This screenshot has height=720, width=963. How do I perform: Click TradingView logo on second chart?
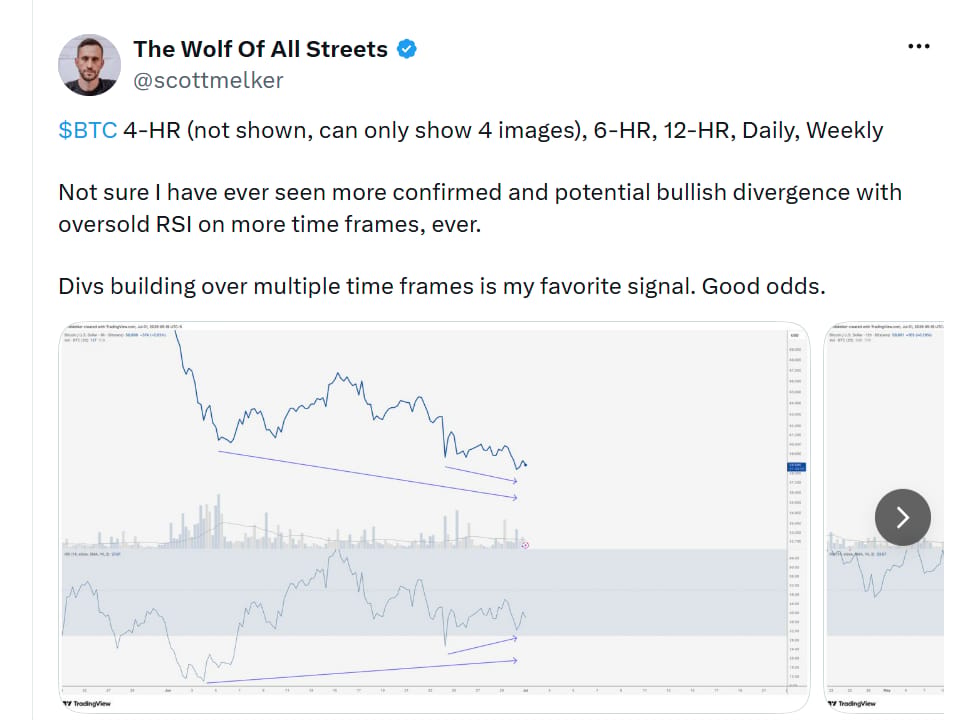point(852,703)
